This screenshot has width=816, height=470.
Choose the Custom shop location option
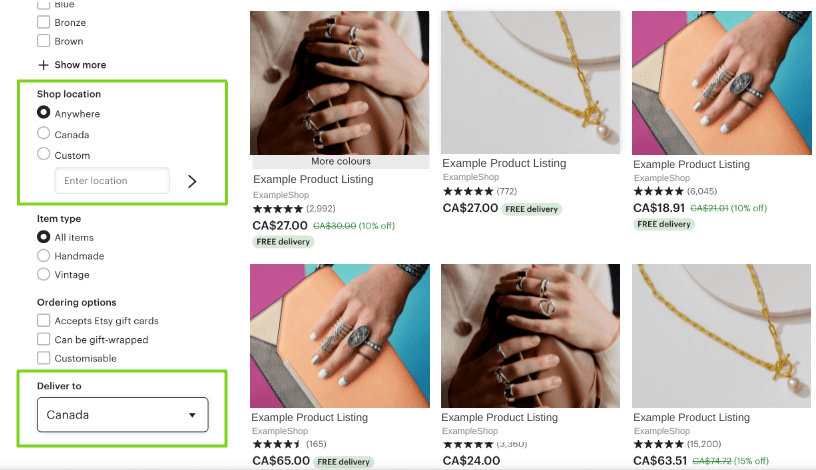click(44, 155)
